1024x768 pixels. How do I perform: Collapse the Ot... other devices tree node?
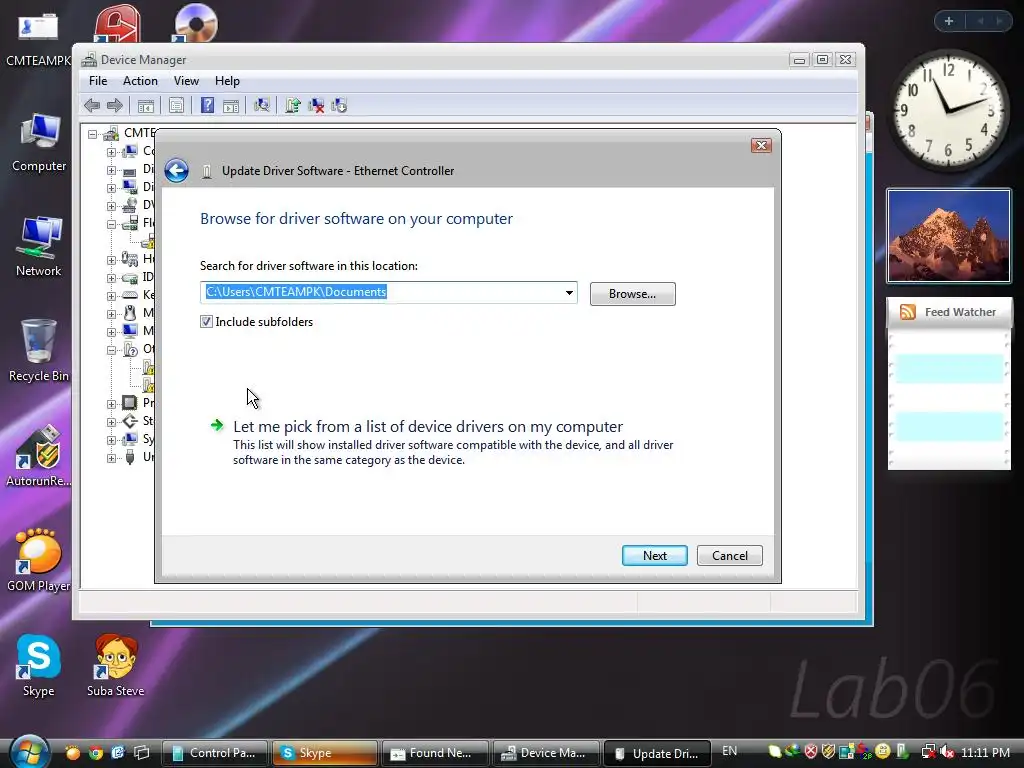click(112, 350)
